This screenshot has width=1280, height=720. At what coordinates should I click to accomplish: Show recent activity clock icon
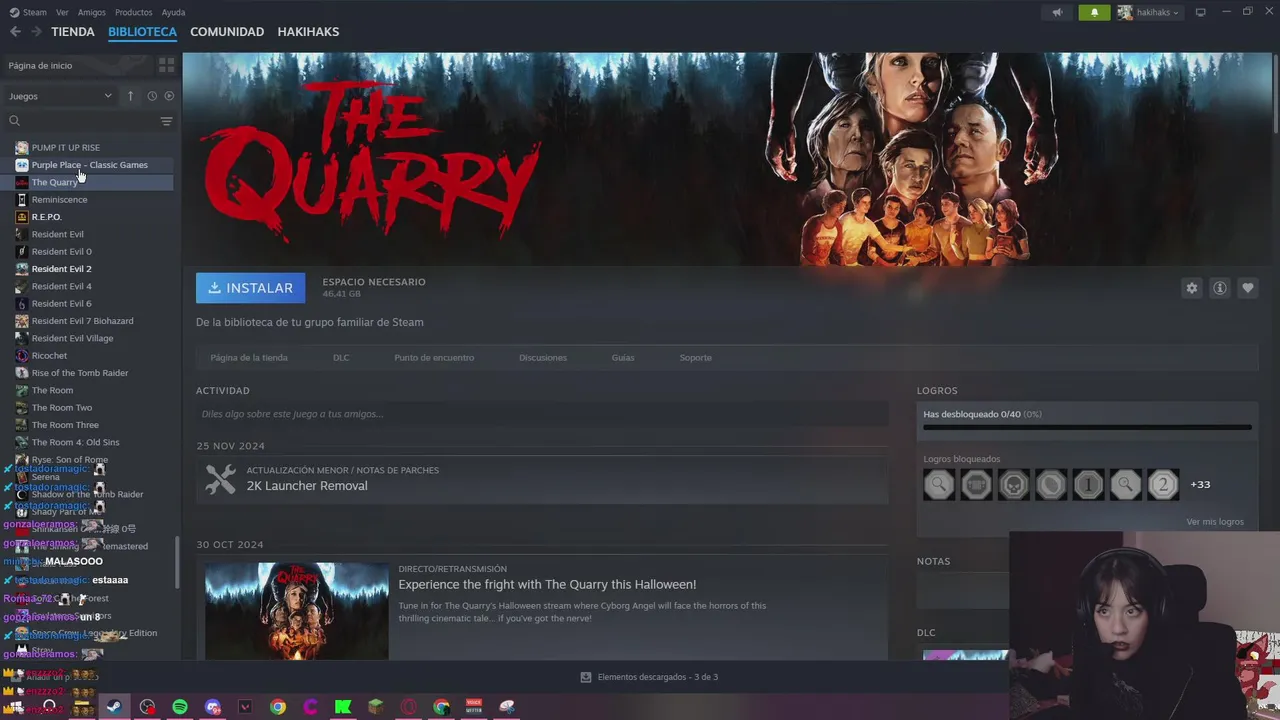(152, 96)
